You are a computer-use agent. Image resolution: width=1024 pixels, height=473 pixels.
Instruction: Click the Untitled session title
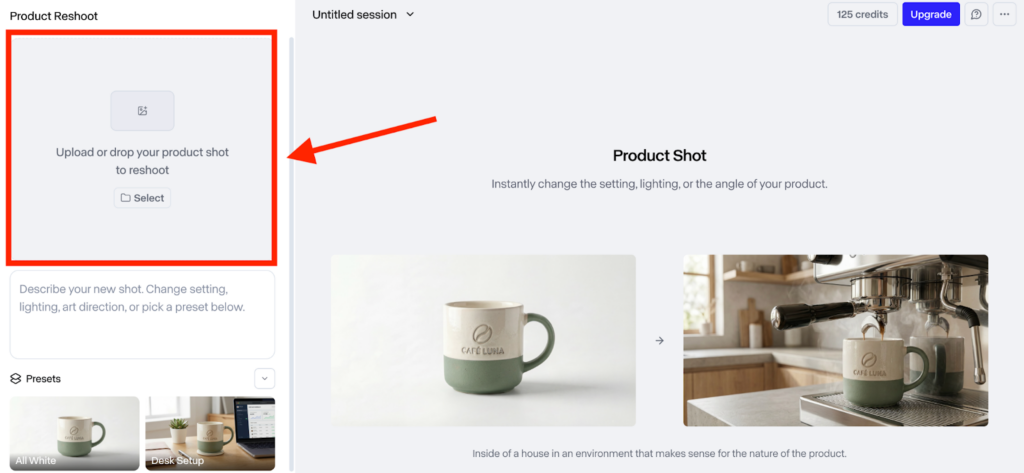[x=354, y=14]
